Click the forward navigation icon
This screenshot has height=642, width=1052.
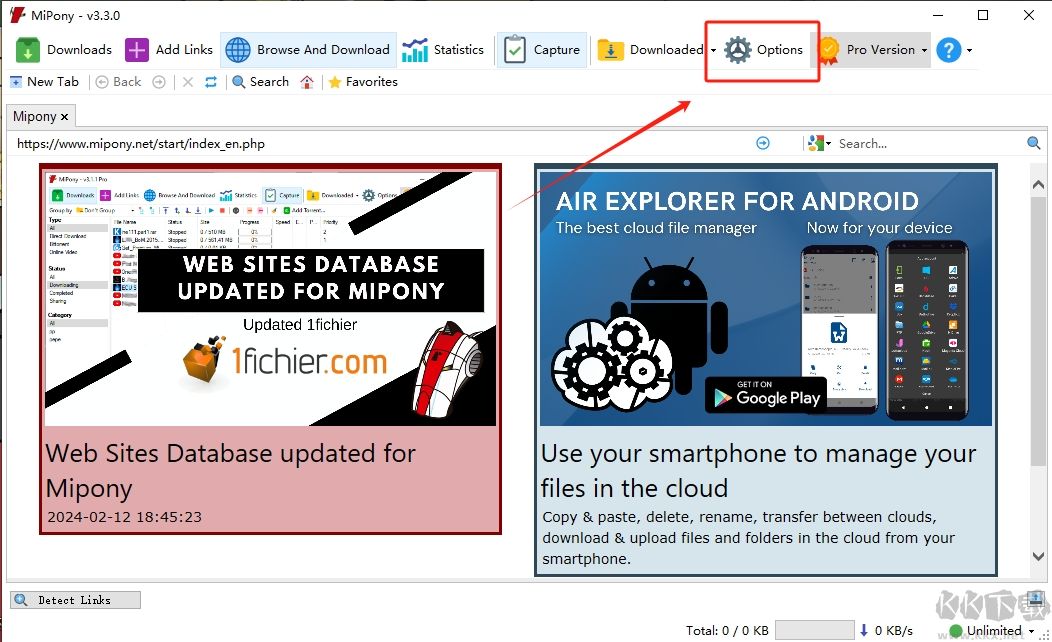coord(159,82)
